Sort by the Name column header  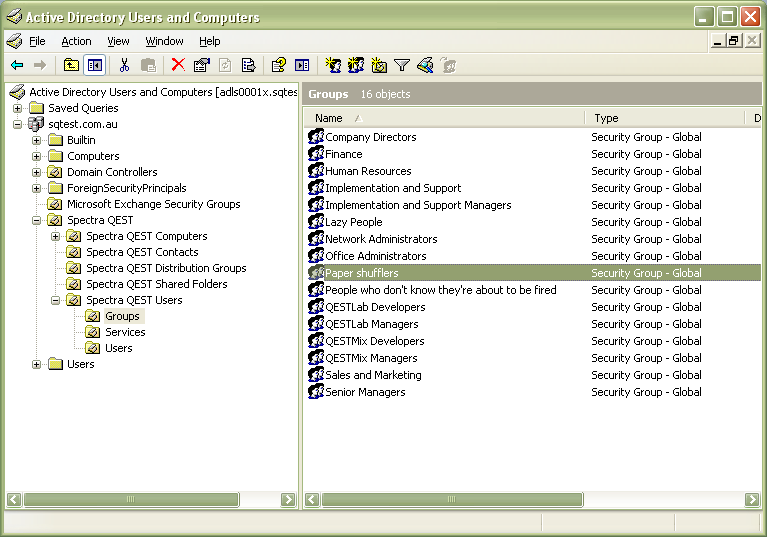coord(330,118)
